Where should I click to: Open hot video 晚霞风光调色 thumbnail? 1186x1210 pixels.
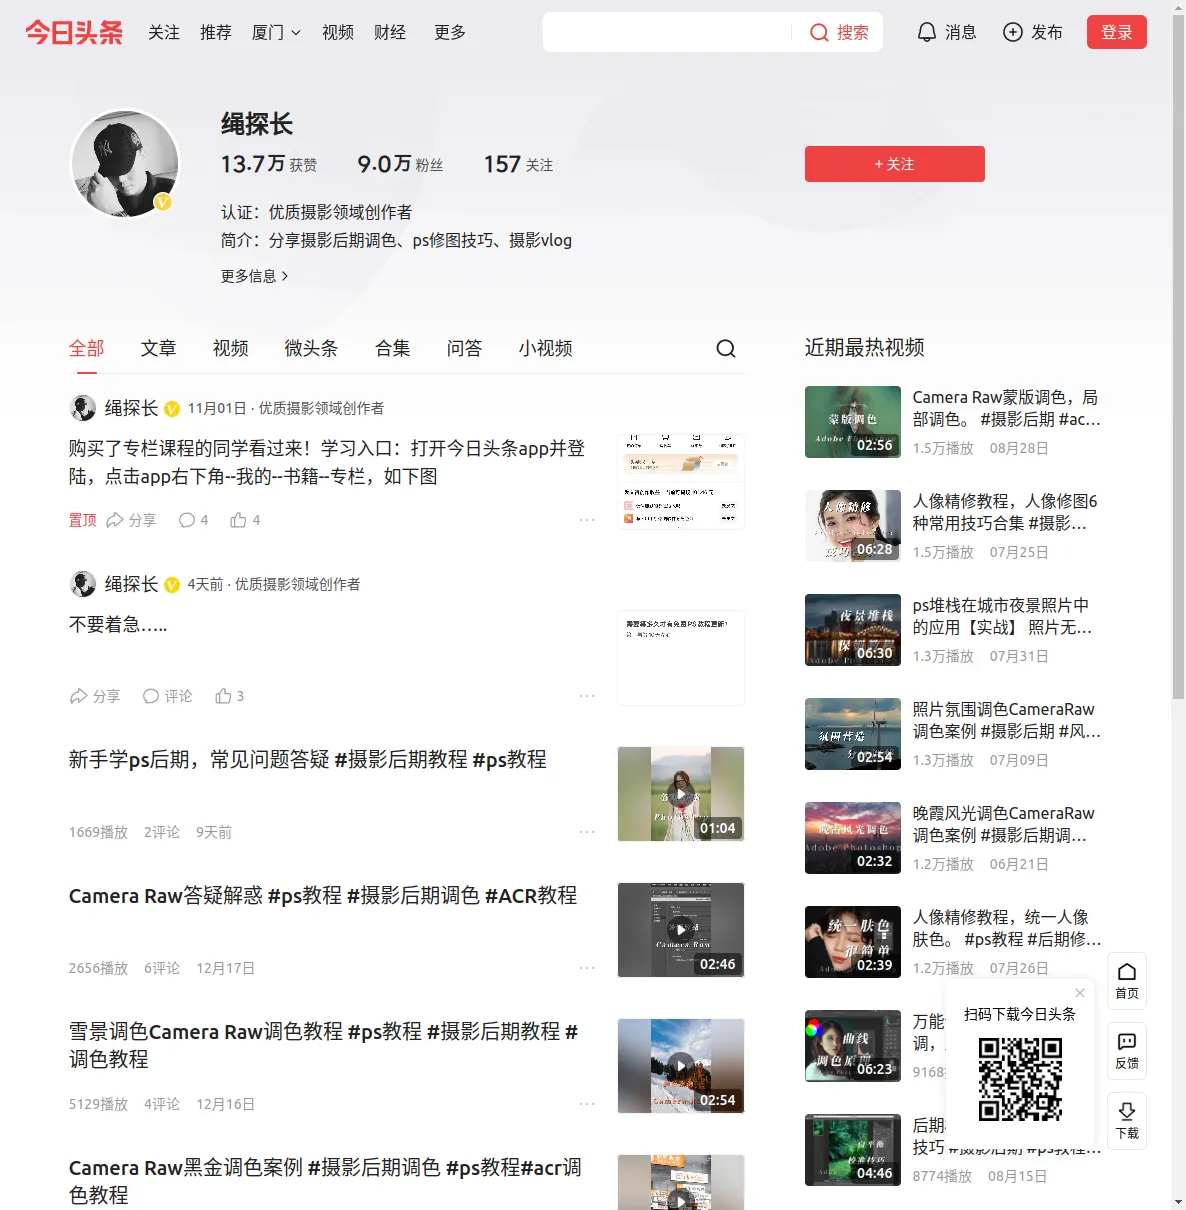point(853,838)
